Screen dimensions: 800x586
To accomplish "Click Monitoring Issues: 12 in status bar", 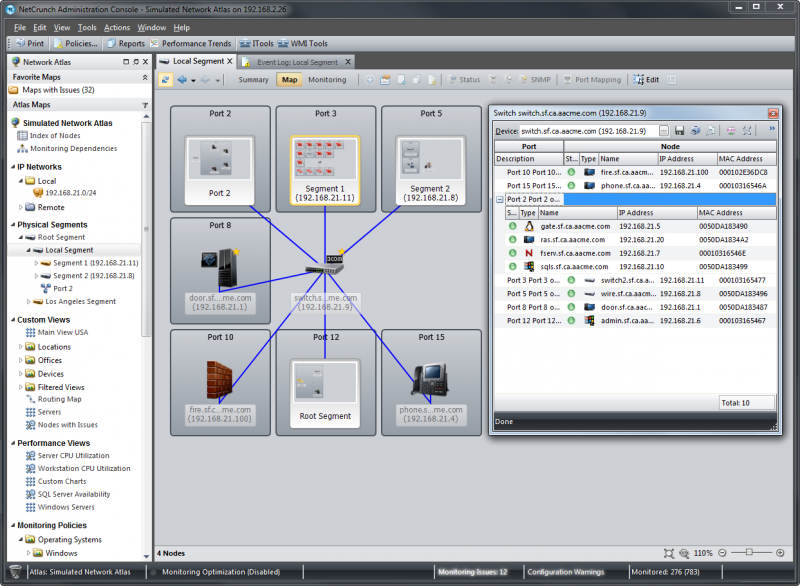I will click(472, 572).
